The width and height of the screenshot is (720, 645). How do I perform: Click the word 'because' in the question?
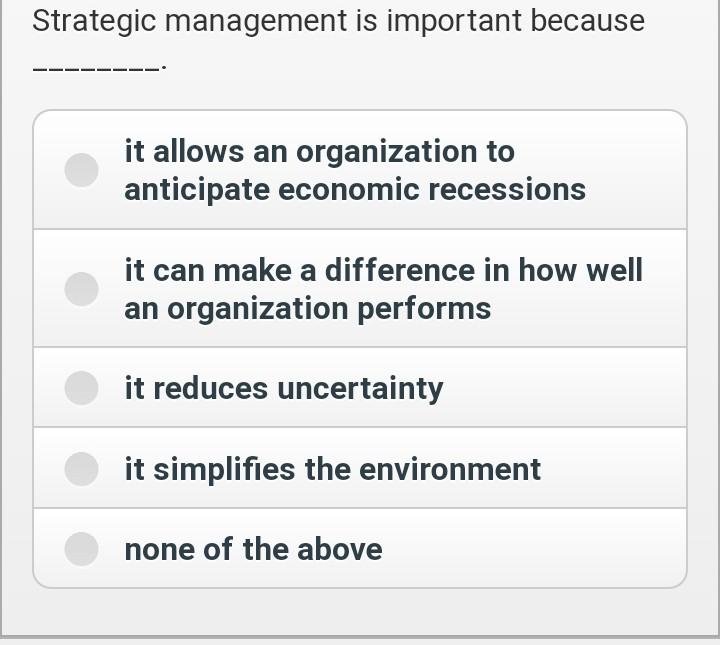pyautogui.click(x=588, y=21)
